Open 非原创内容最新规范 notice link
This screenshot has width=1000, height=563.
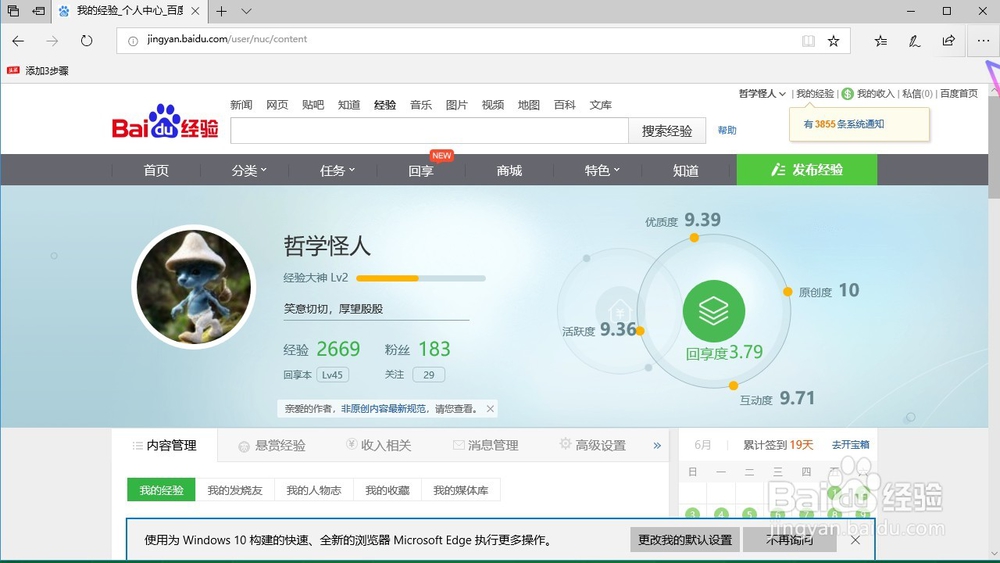click(x=383, y=409)
